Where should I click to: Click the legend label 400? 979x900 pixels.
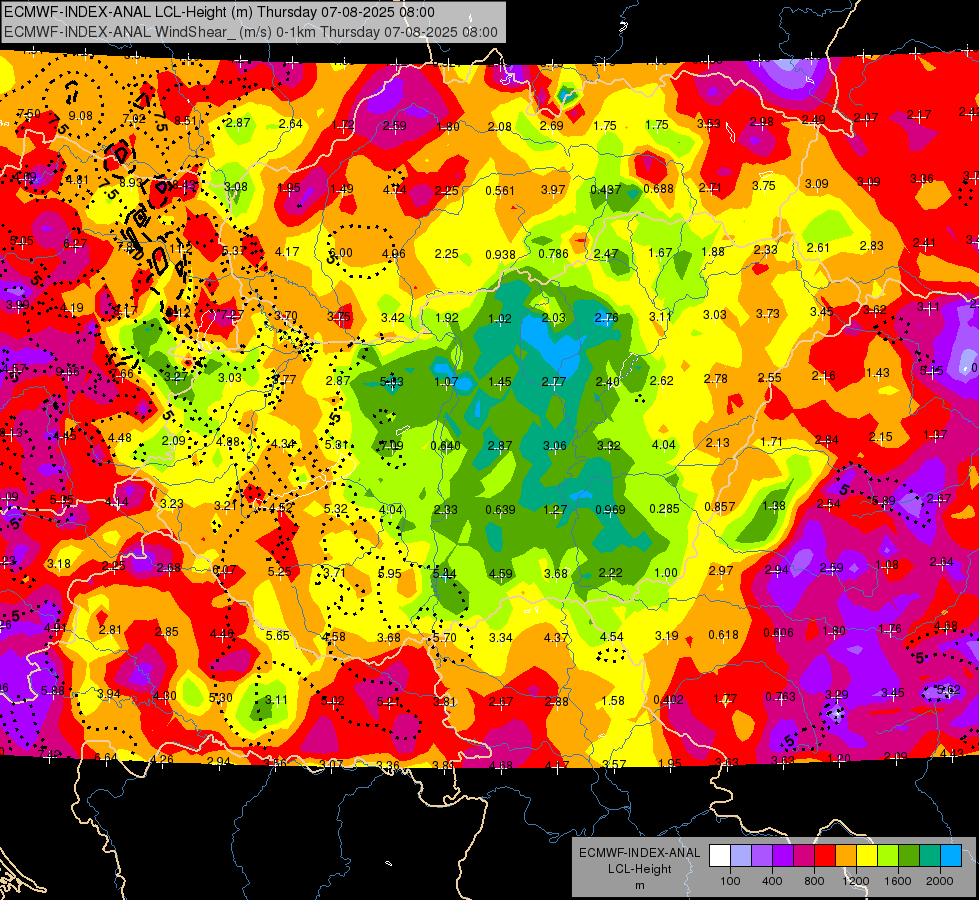[772, 881]
